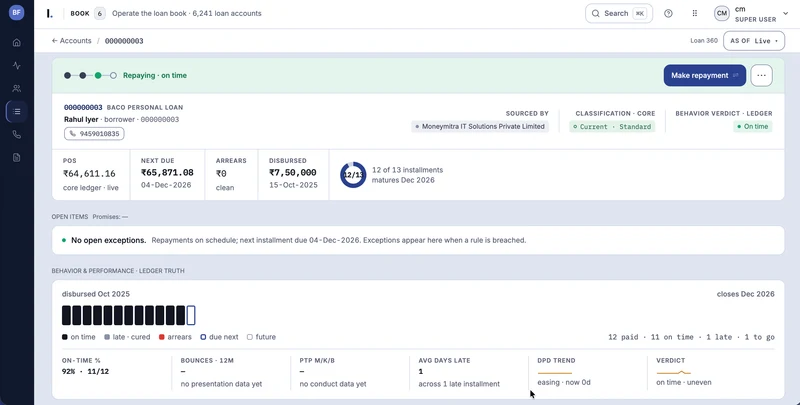Click the Make repayment button
Screen dimensions: 800x405
point(705,75)
